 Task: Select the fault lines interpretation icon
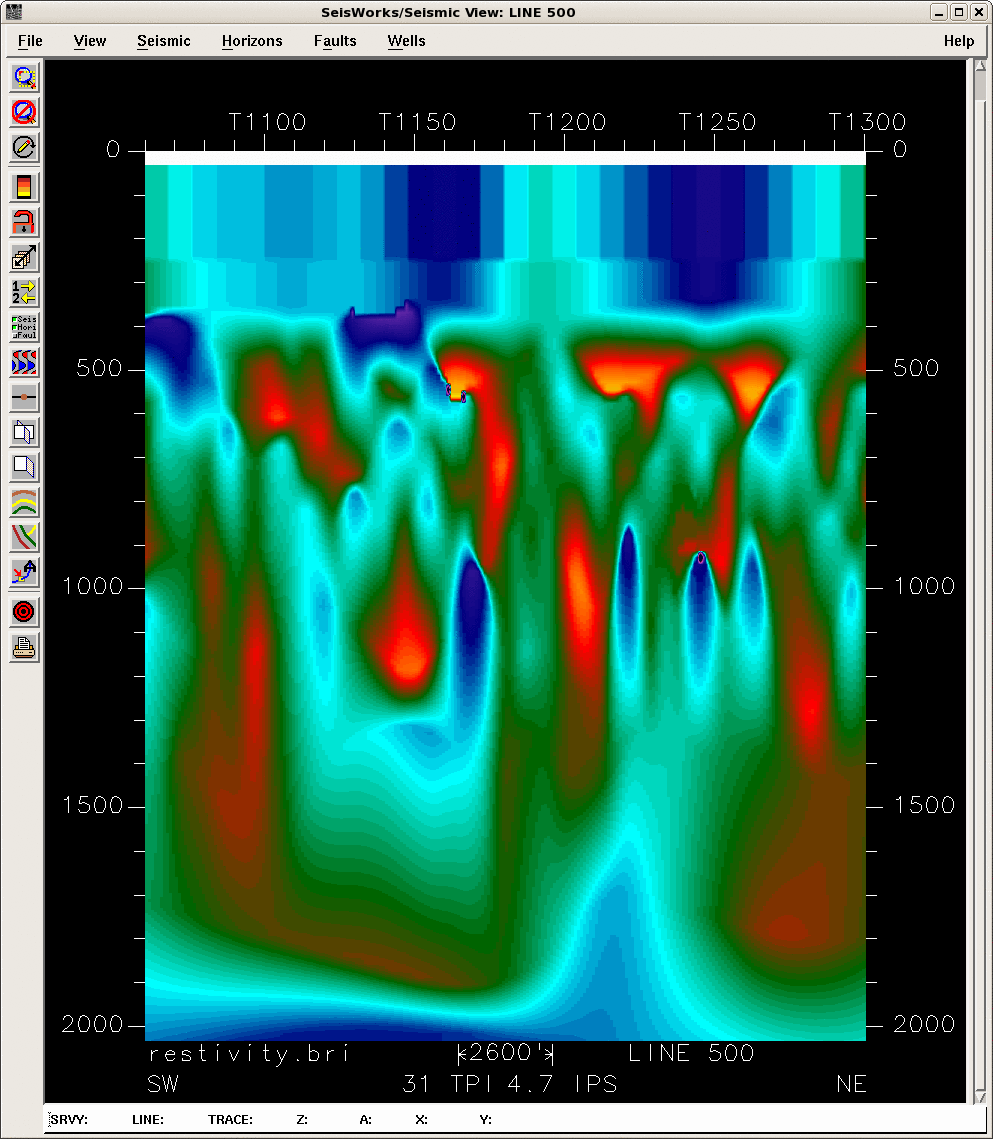(24, 537)
